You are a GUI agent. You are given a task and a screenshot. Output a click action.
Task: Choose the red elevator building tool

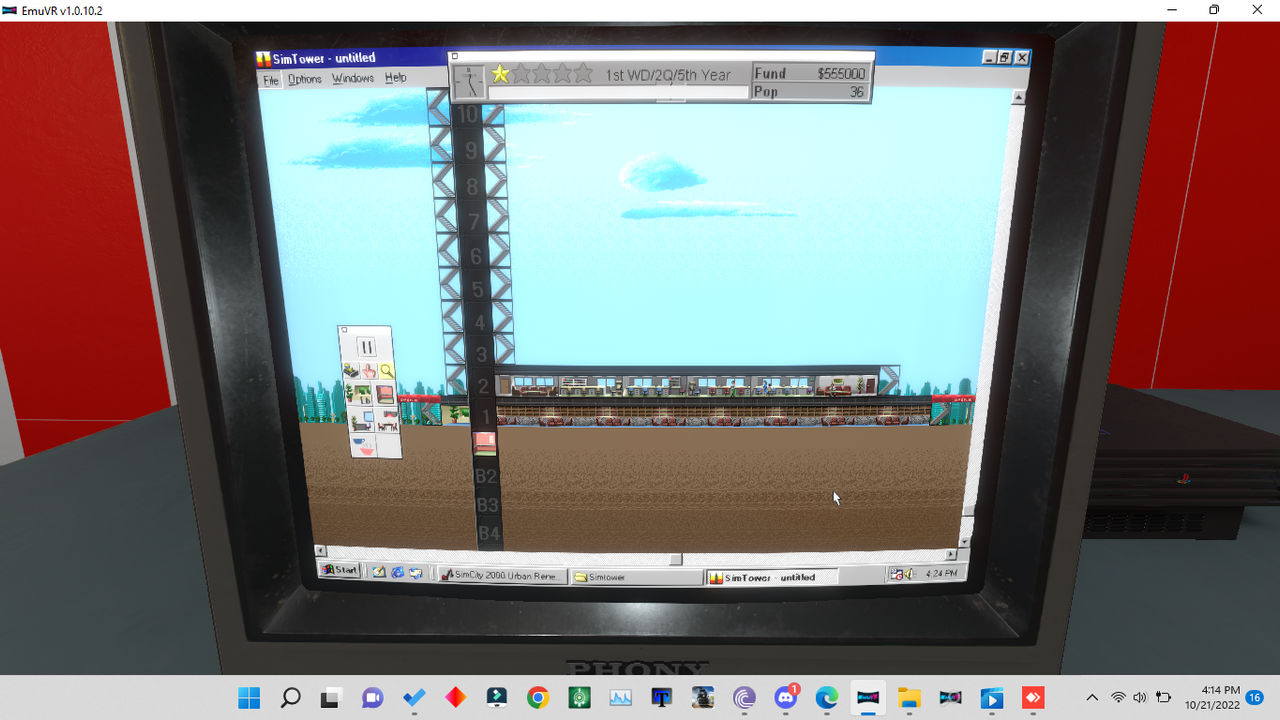pyautogui.click(x=384, y=393)
